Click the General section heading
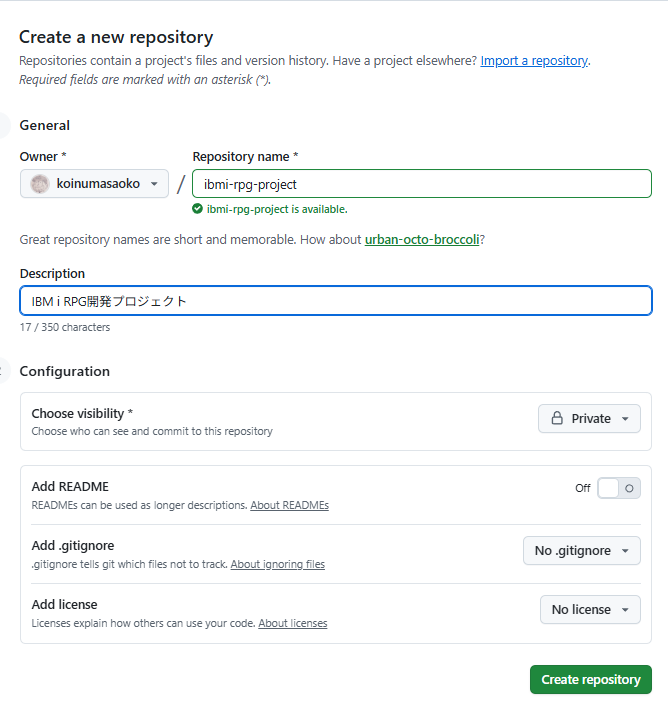 tap(45, 125)
